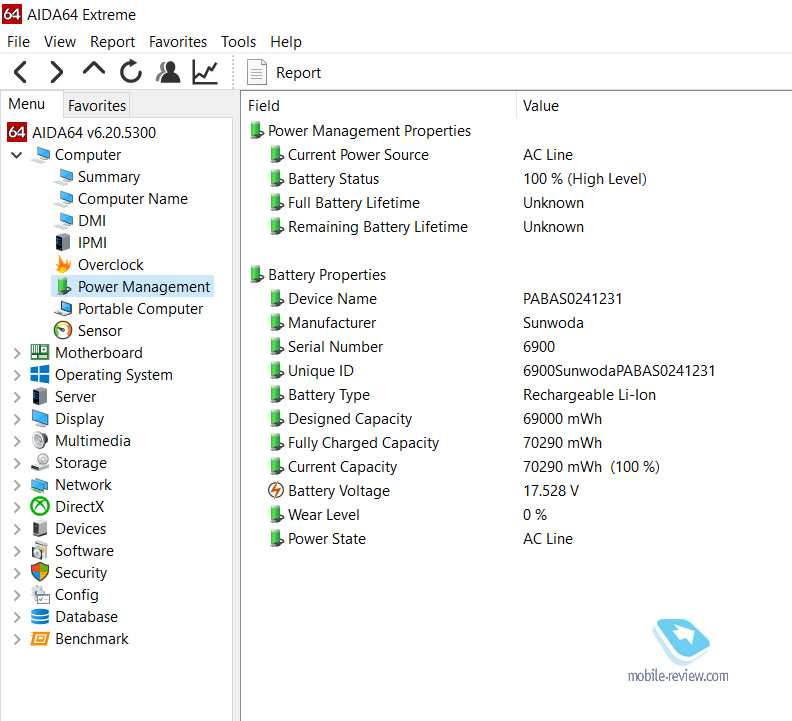The width and height of the screenshot is (792, 721).
Task: Expand the Software tree node
Action: [17, 551]
